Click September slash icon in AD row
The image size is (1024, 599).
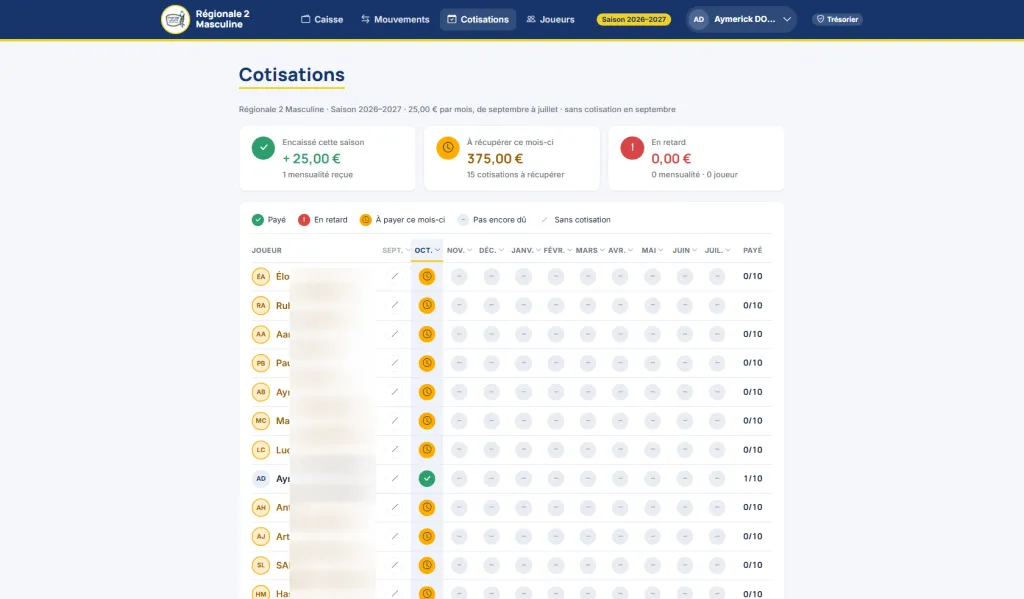tap(394, 478)
